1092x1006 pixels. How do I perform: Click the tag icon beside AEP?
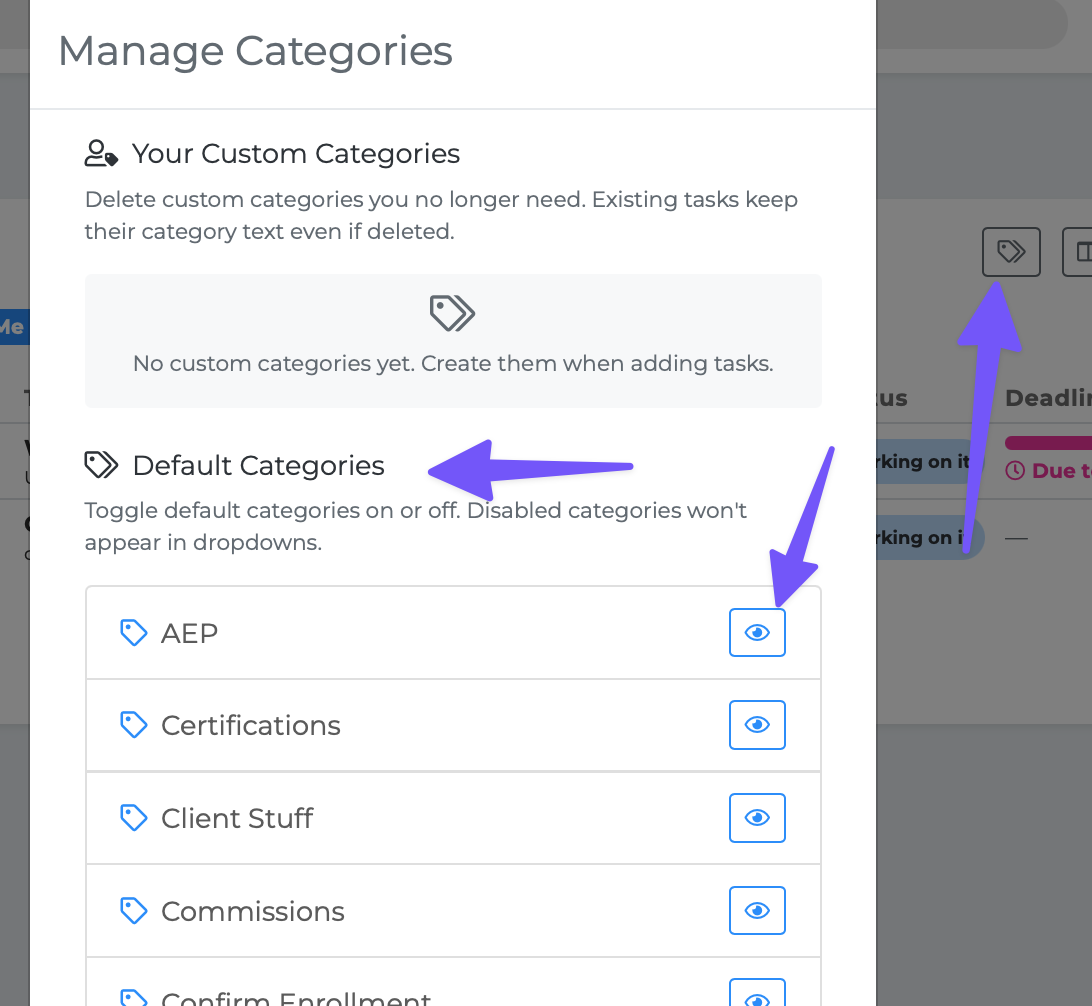(x=133, y=633)
